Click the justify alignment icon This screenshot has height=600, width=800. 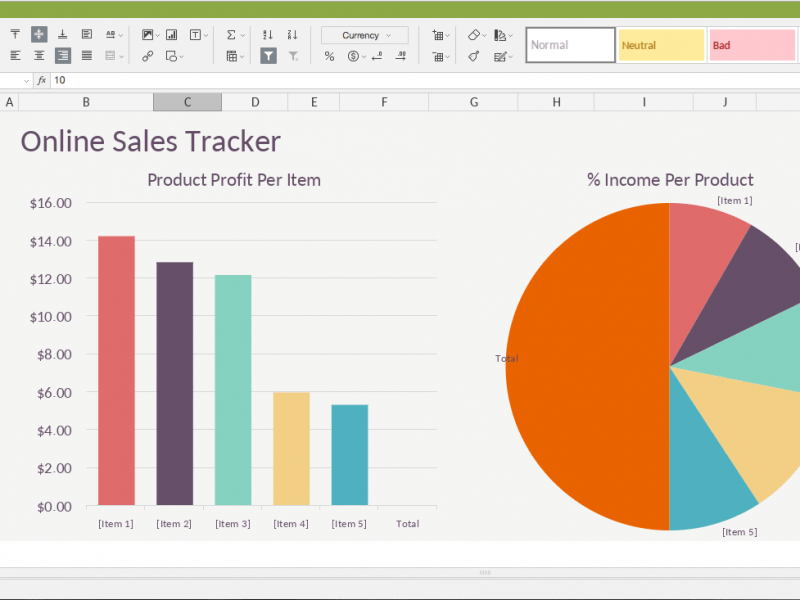(x=87, y=56)
